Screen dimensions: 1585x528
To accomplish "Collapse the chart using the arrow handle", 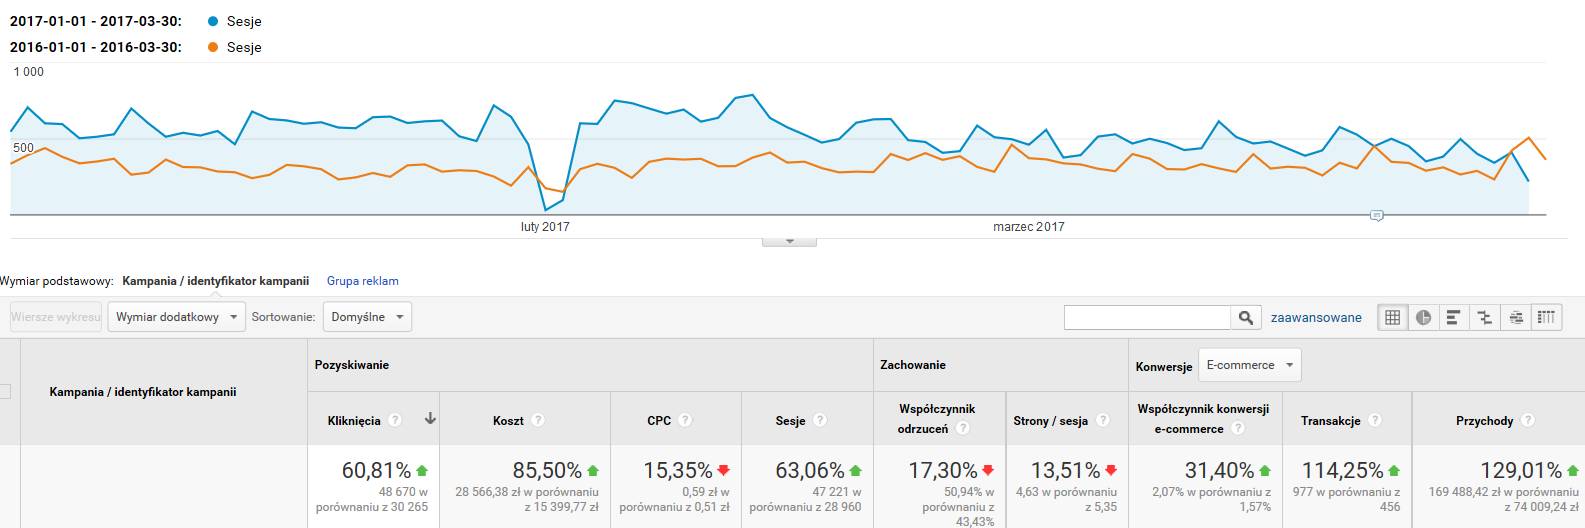I will (789, 241).
